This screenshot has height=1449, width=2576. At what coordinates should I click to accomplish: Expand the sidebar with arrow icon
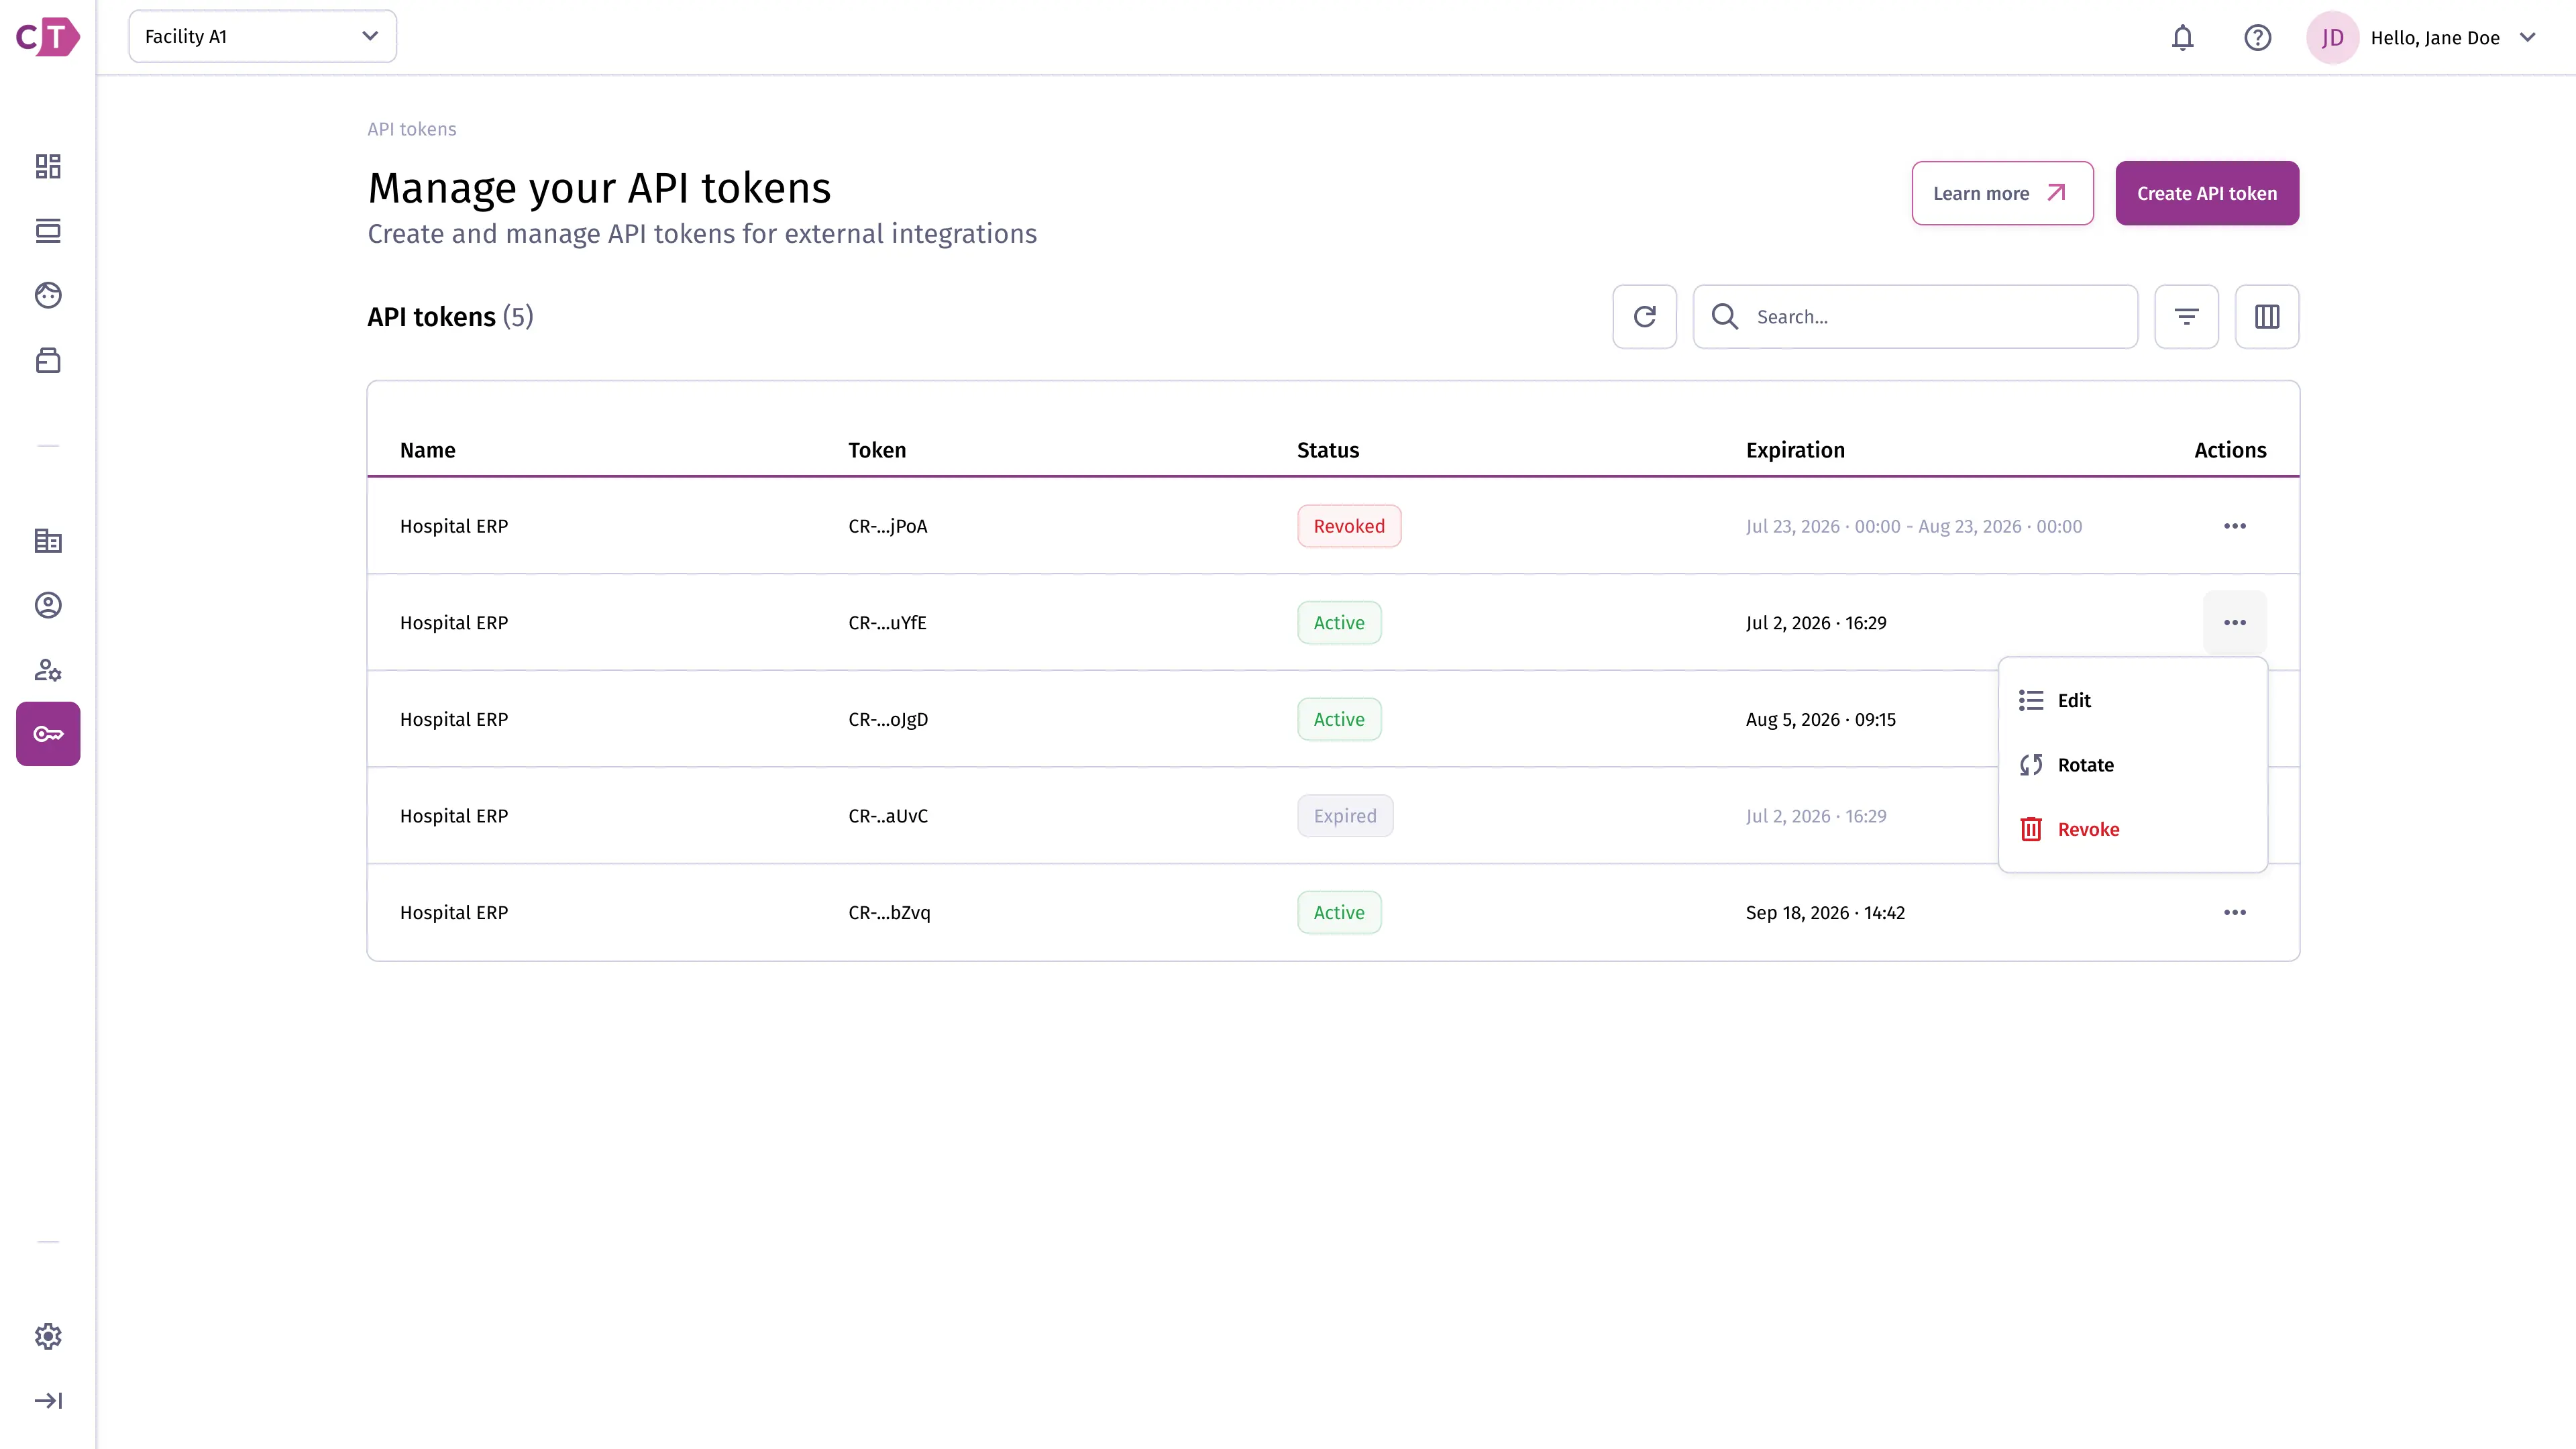tap(48, 1400)
